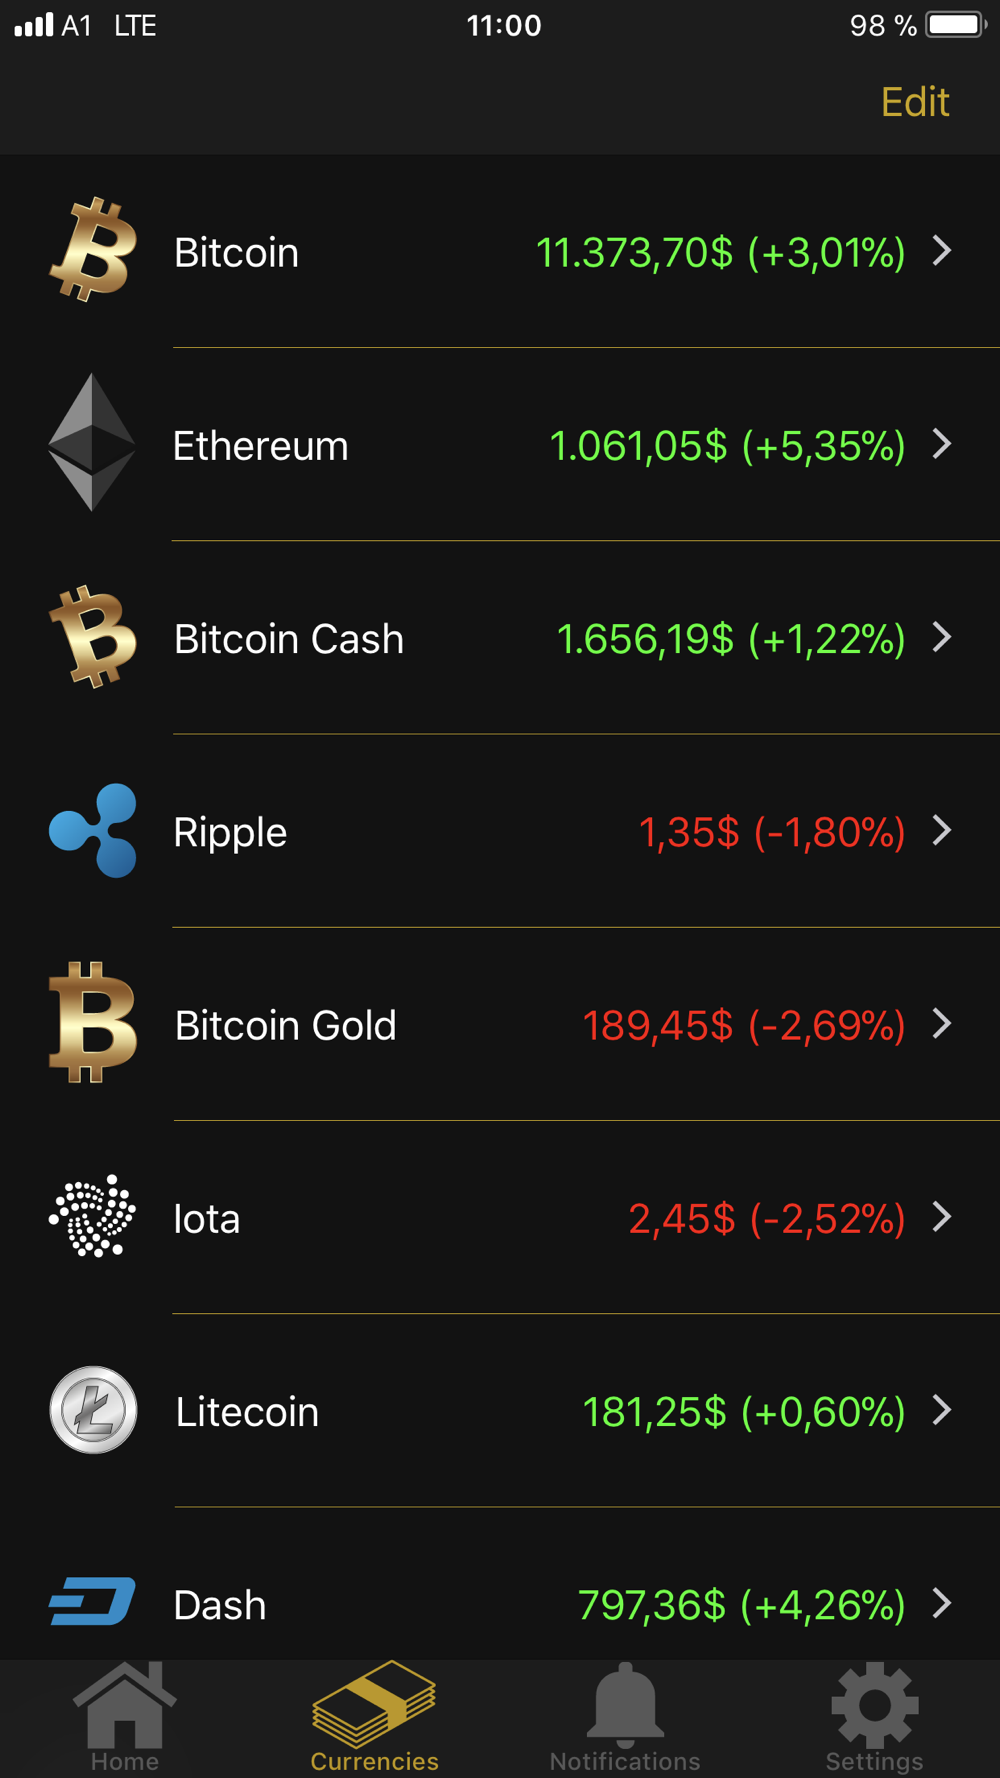Viewport: 1000px width, 1778px height.
Task: Open Ripple details using its chevron
Action: [x=942, y=830]
